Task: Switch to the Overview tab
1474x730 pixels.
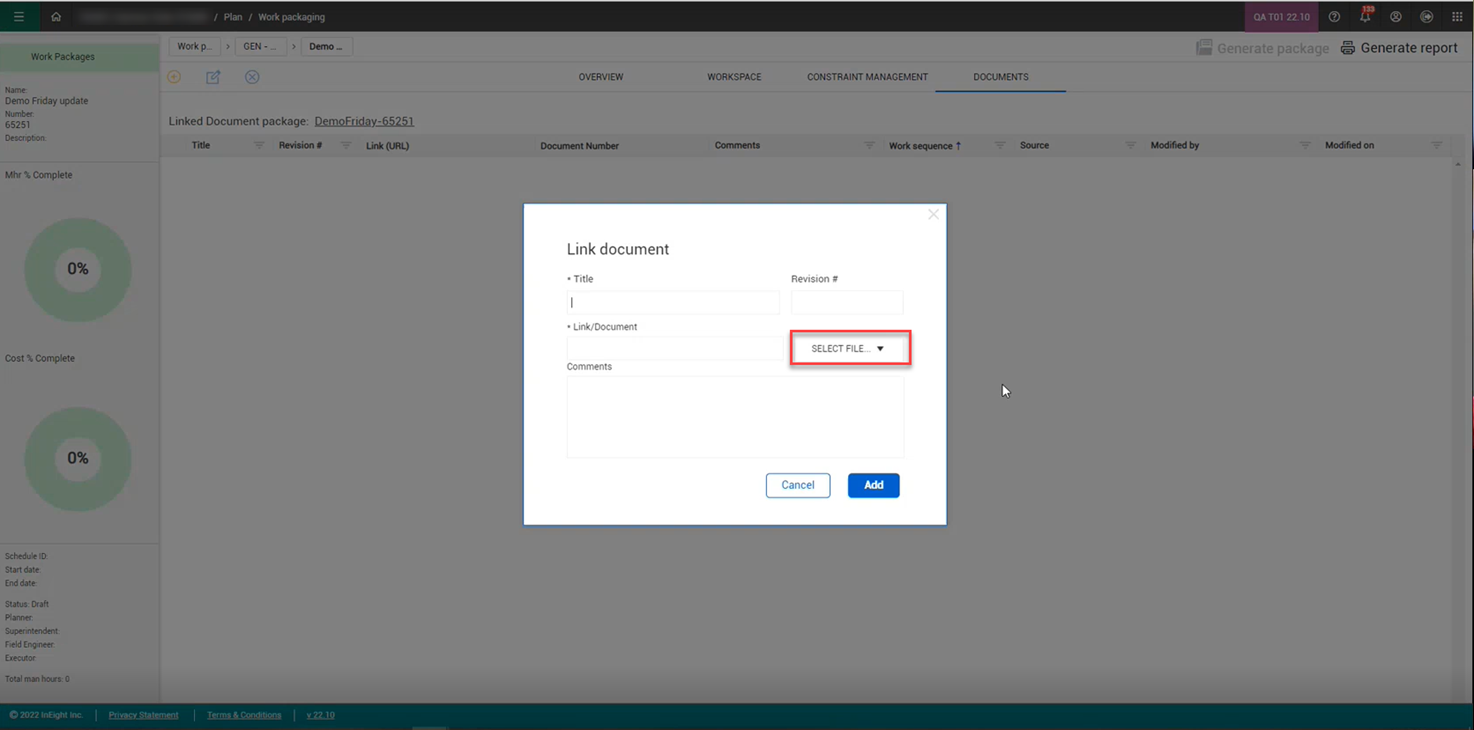Action: pos(601,77)
